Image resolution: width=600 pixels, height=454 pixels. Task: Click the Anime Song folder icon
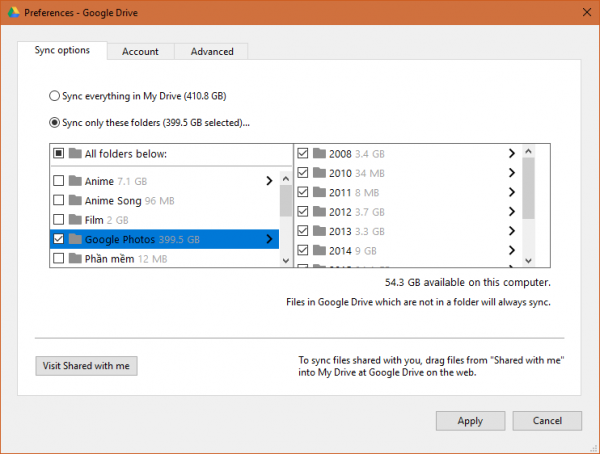tap(75, 200)
